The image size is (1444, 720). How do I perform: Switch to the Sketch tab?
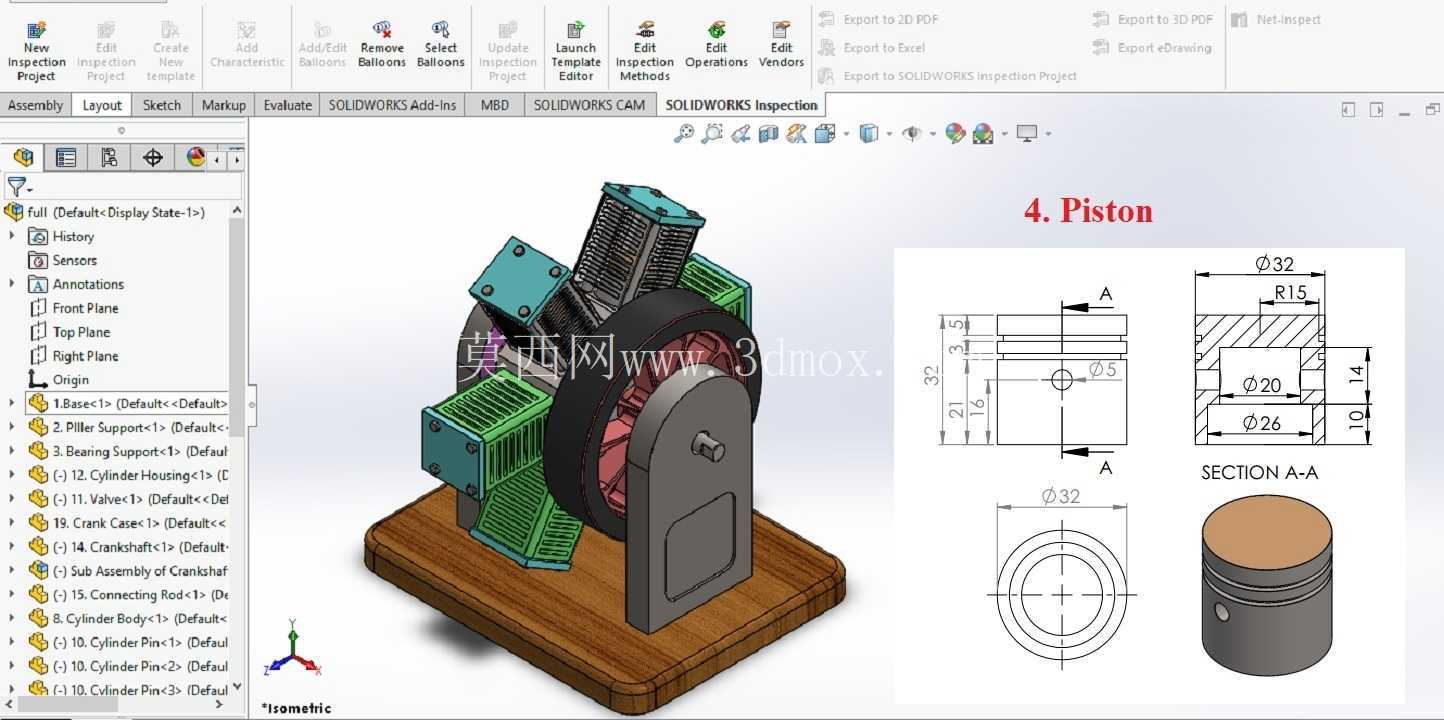[x=162, y=105]
